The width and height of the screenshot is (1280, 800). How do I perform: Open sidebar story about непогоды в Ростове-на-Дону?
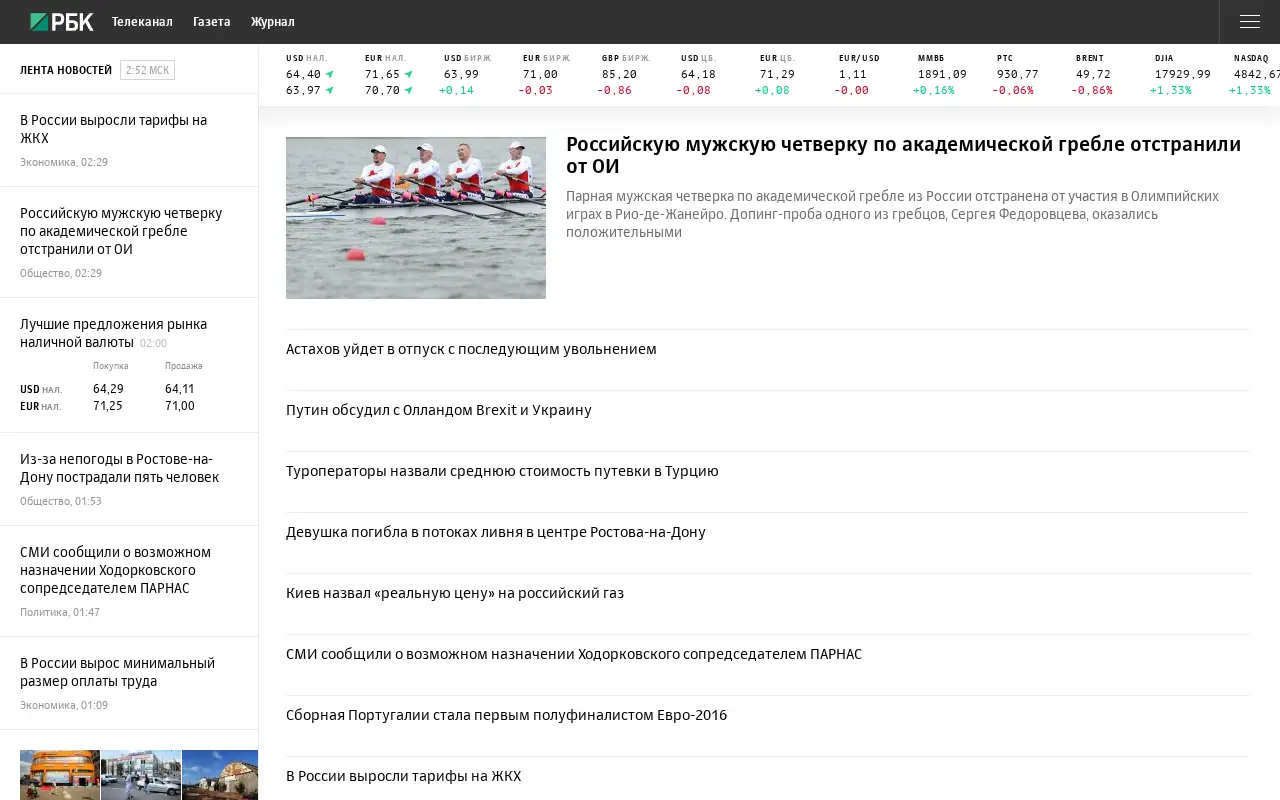click(x=119, y=468)
